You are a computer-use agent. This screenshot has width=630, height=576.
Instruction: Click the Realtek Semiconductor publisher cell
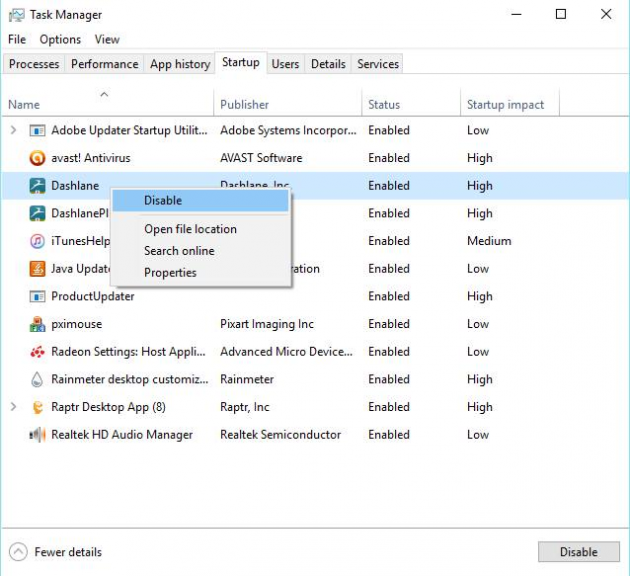click(x=280, y=435)
